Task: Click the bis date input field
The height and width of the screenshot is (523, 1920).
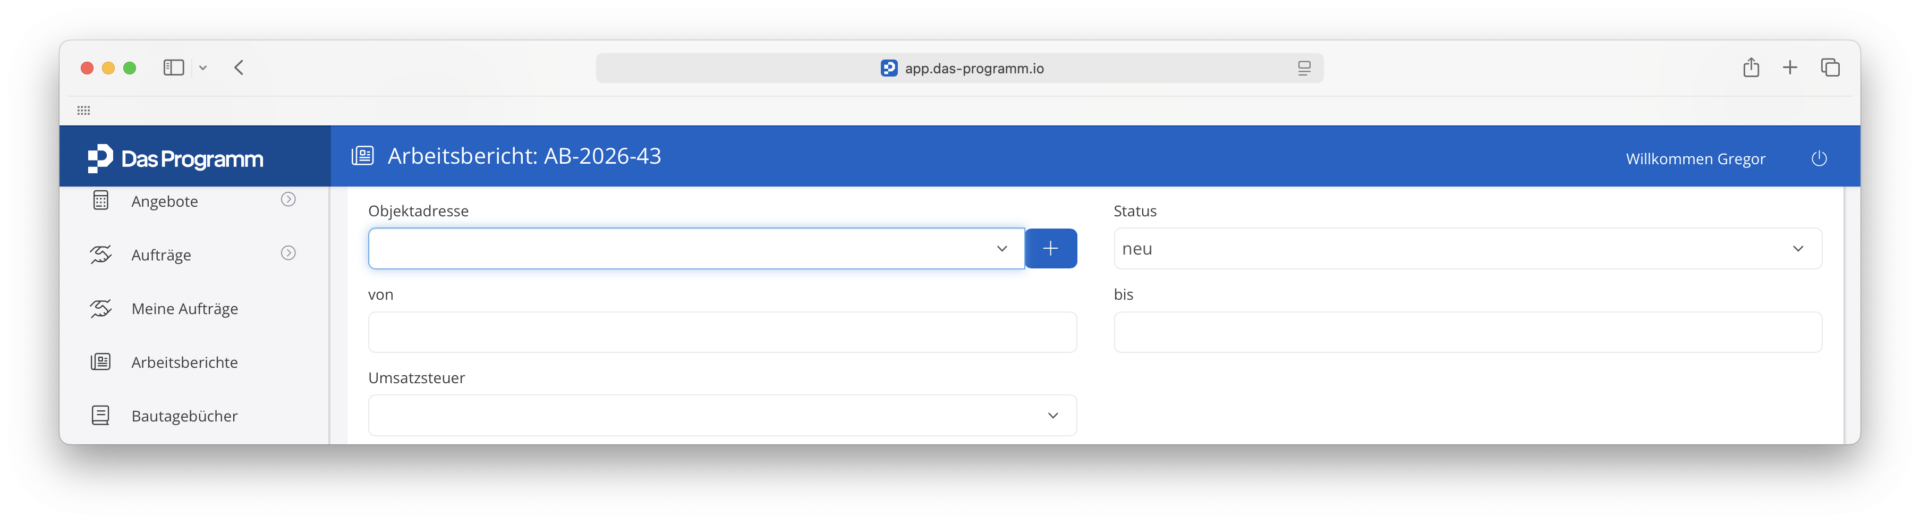Action: 1468,332
